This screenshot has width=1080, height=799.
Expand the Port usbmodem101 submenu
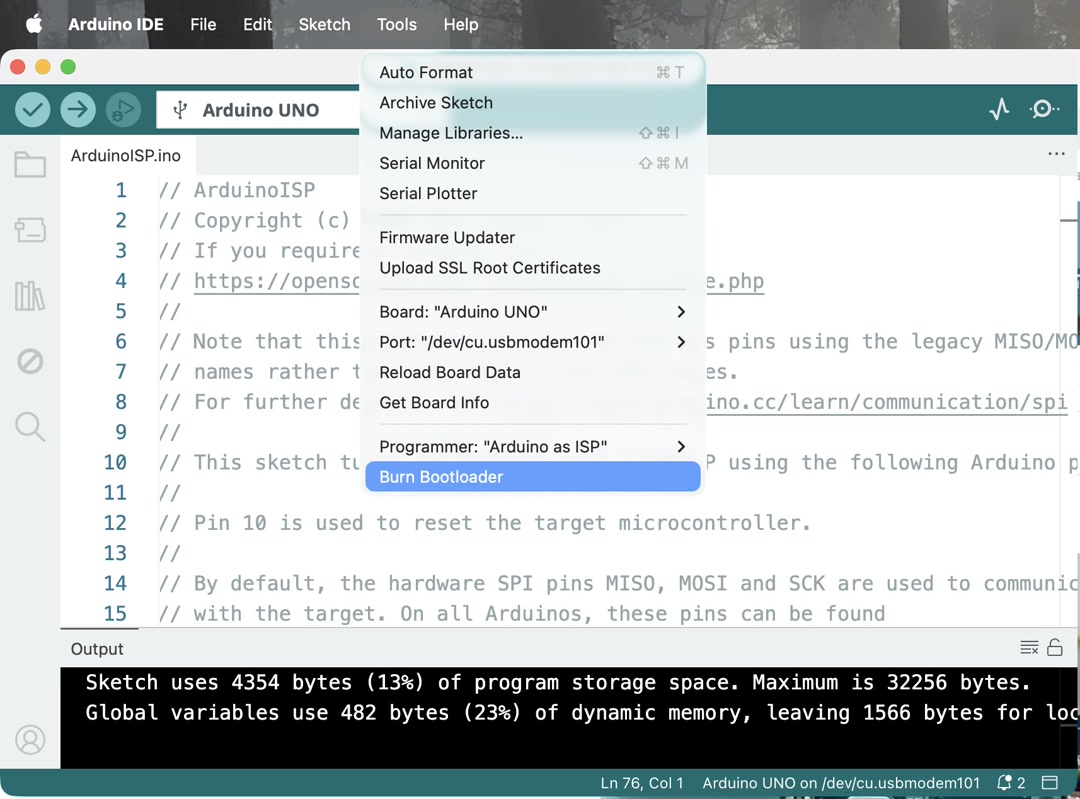533,342
